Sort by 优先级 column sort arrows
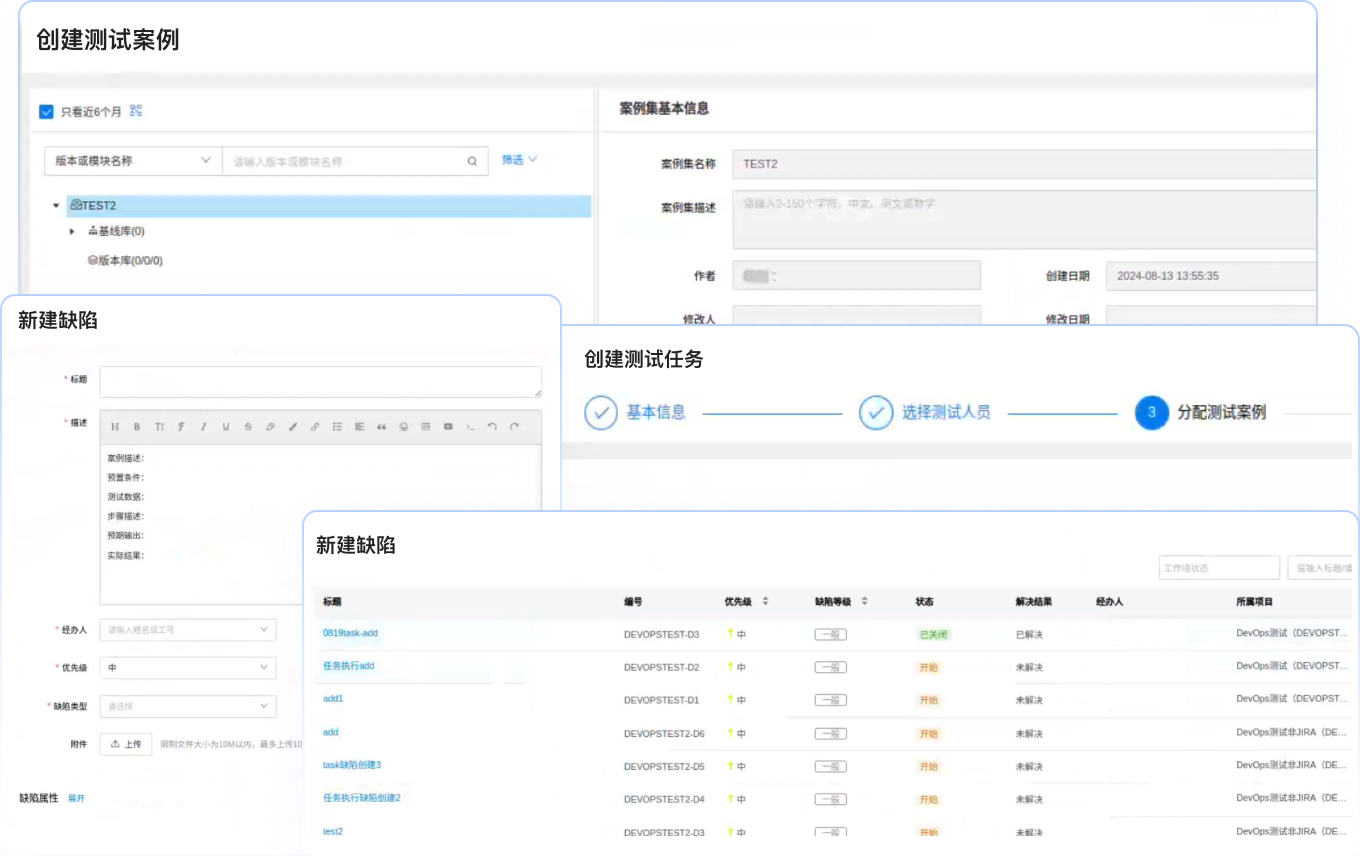Image resolution: width=1360 pixels, height=856 pixels. coord(765,602)
